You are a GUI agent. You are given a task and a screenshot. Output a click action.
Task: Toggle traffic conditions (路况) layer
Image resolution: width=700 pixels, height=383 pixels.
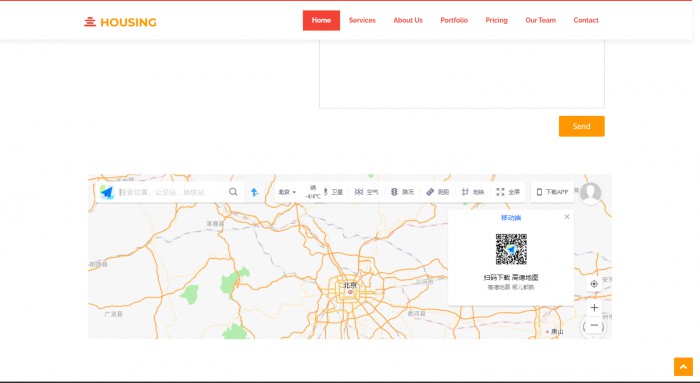click(x=402, y=192)
